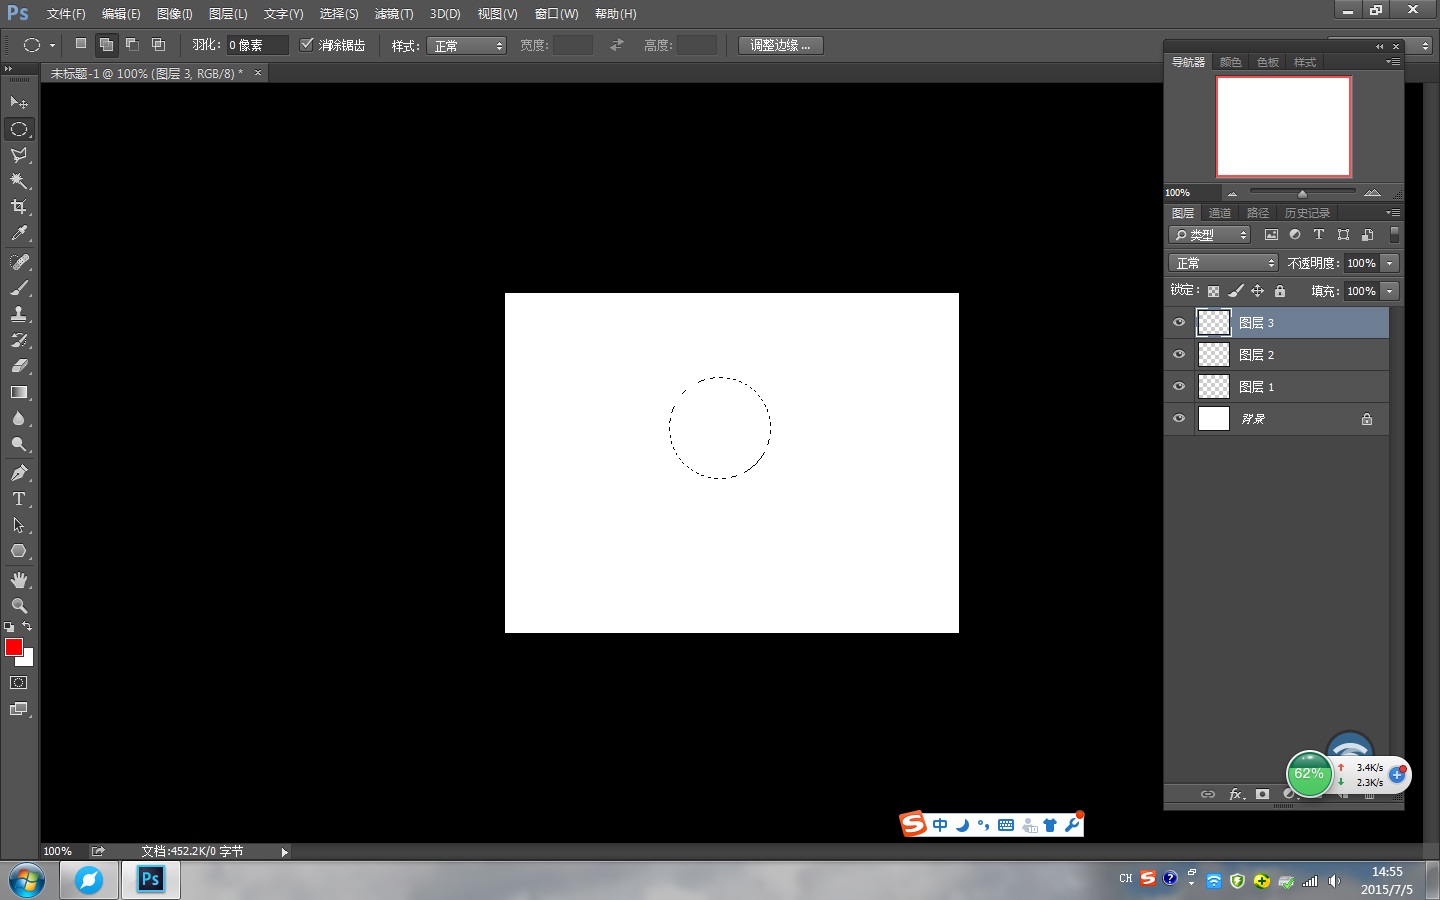Screen dimensions: 1440x900
Task: Select the Blur tool
Action: click(x=19, y=418)
